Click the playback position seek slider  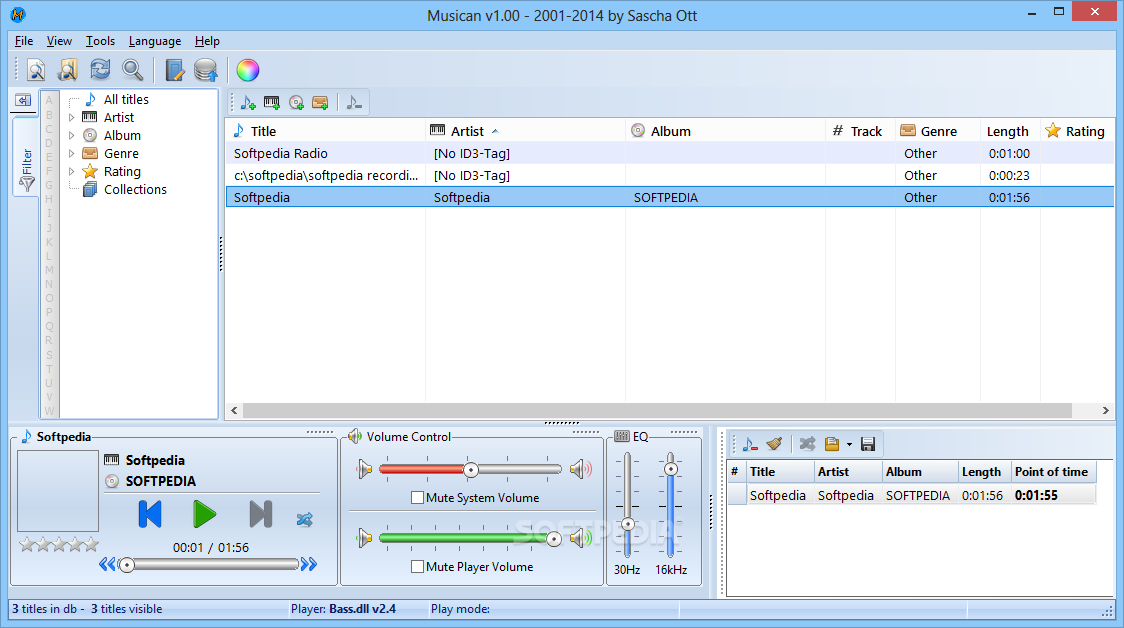[x=209, y=565]
